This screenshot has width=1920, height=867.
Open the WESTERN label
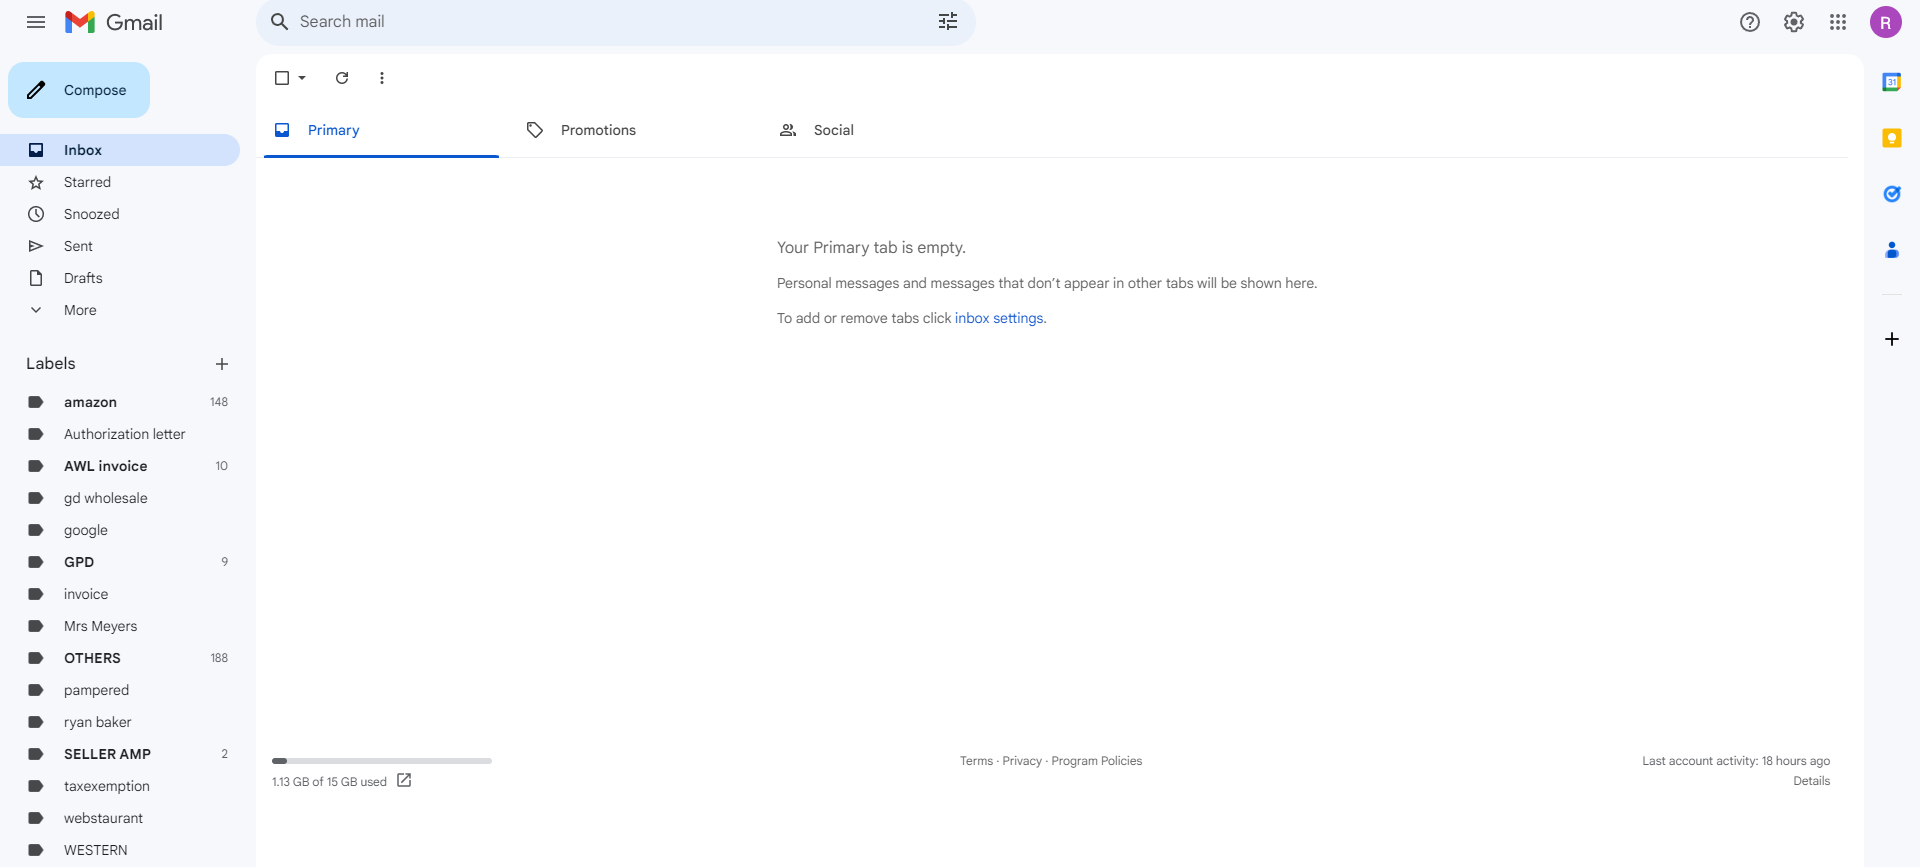click(120, 850)
